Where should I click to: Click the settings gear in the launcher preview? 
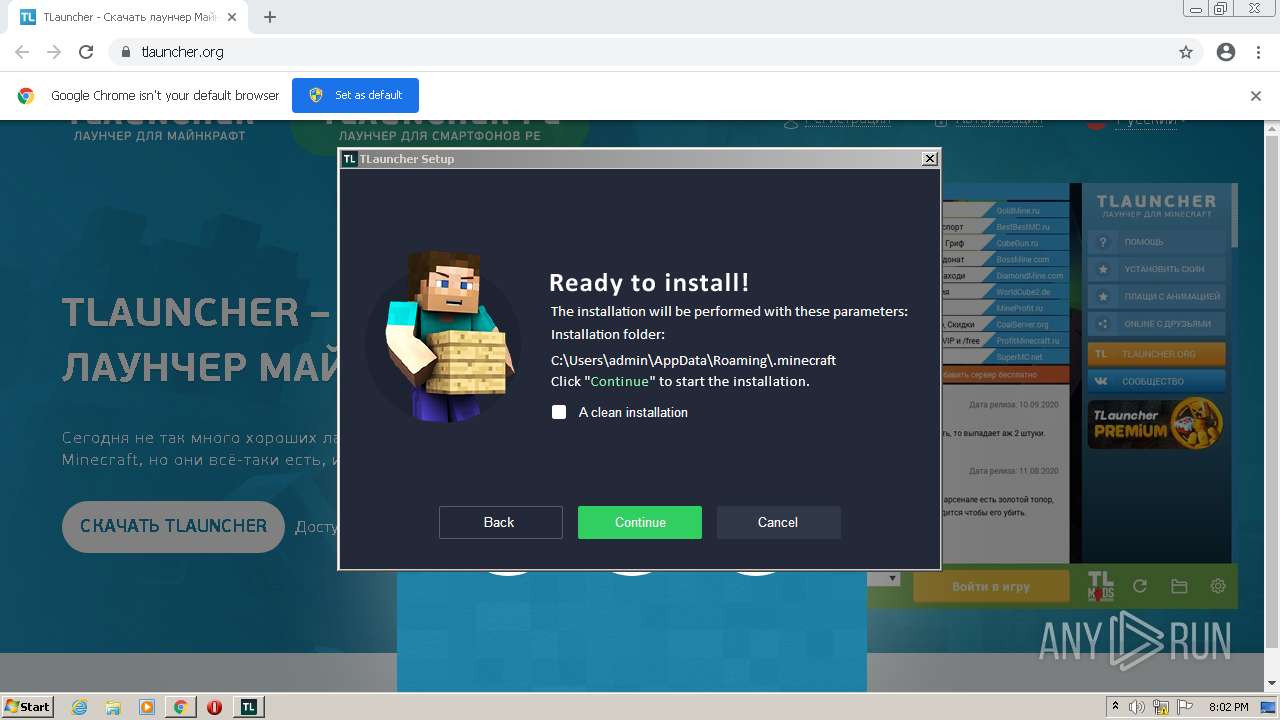pyautogui.click(x=1217, y=587)
